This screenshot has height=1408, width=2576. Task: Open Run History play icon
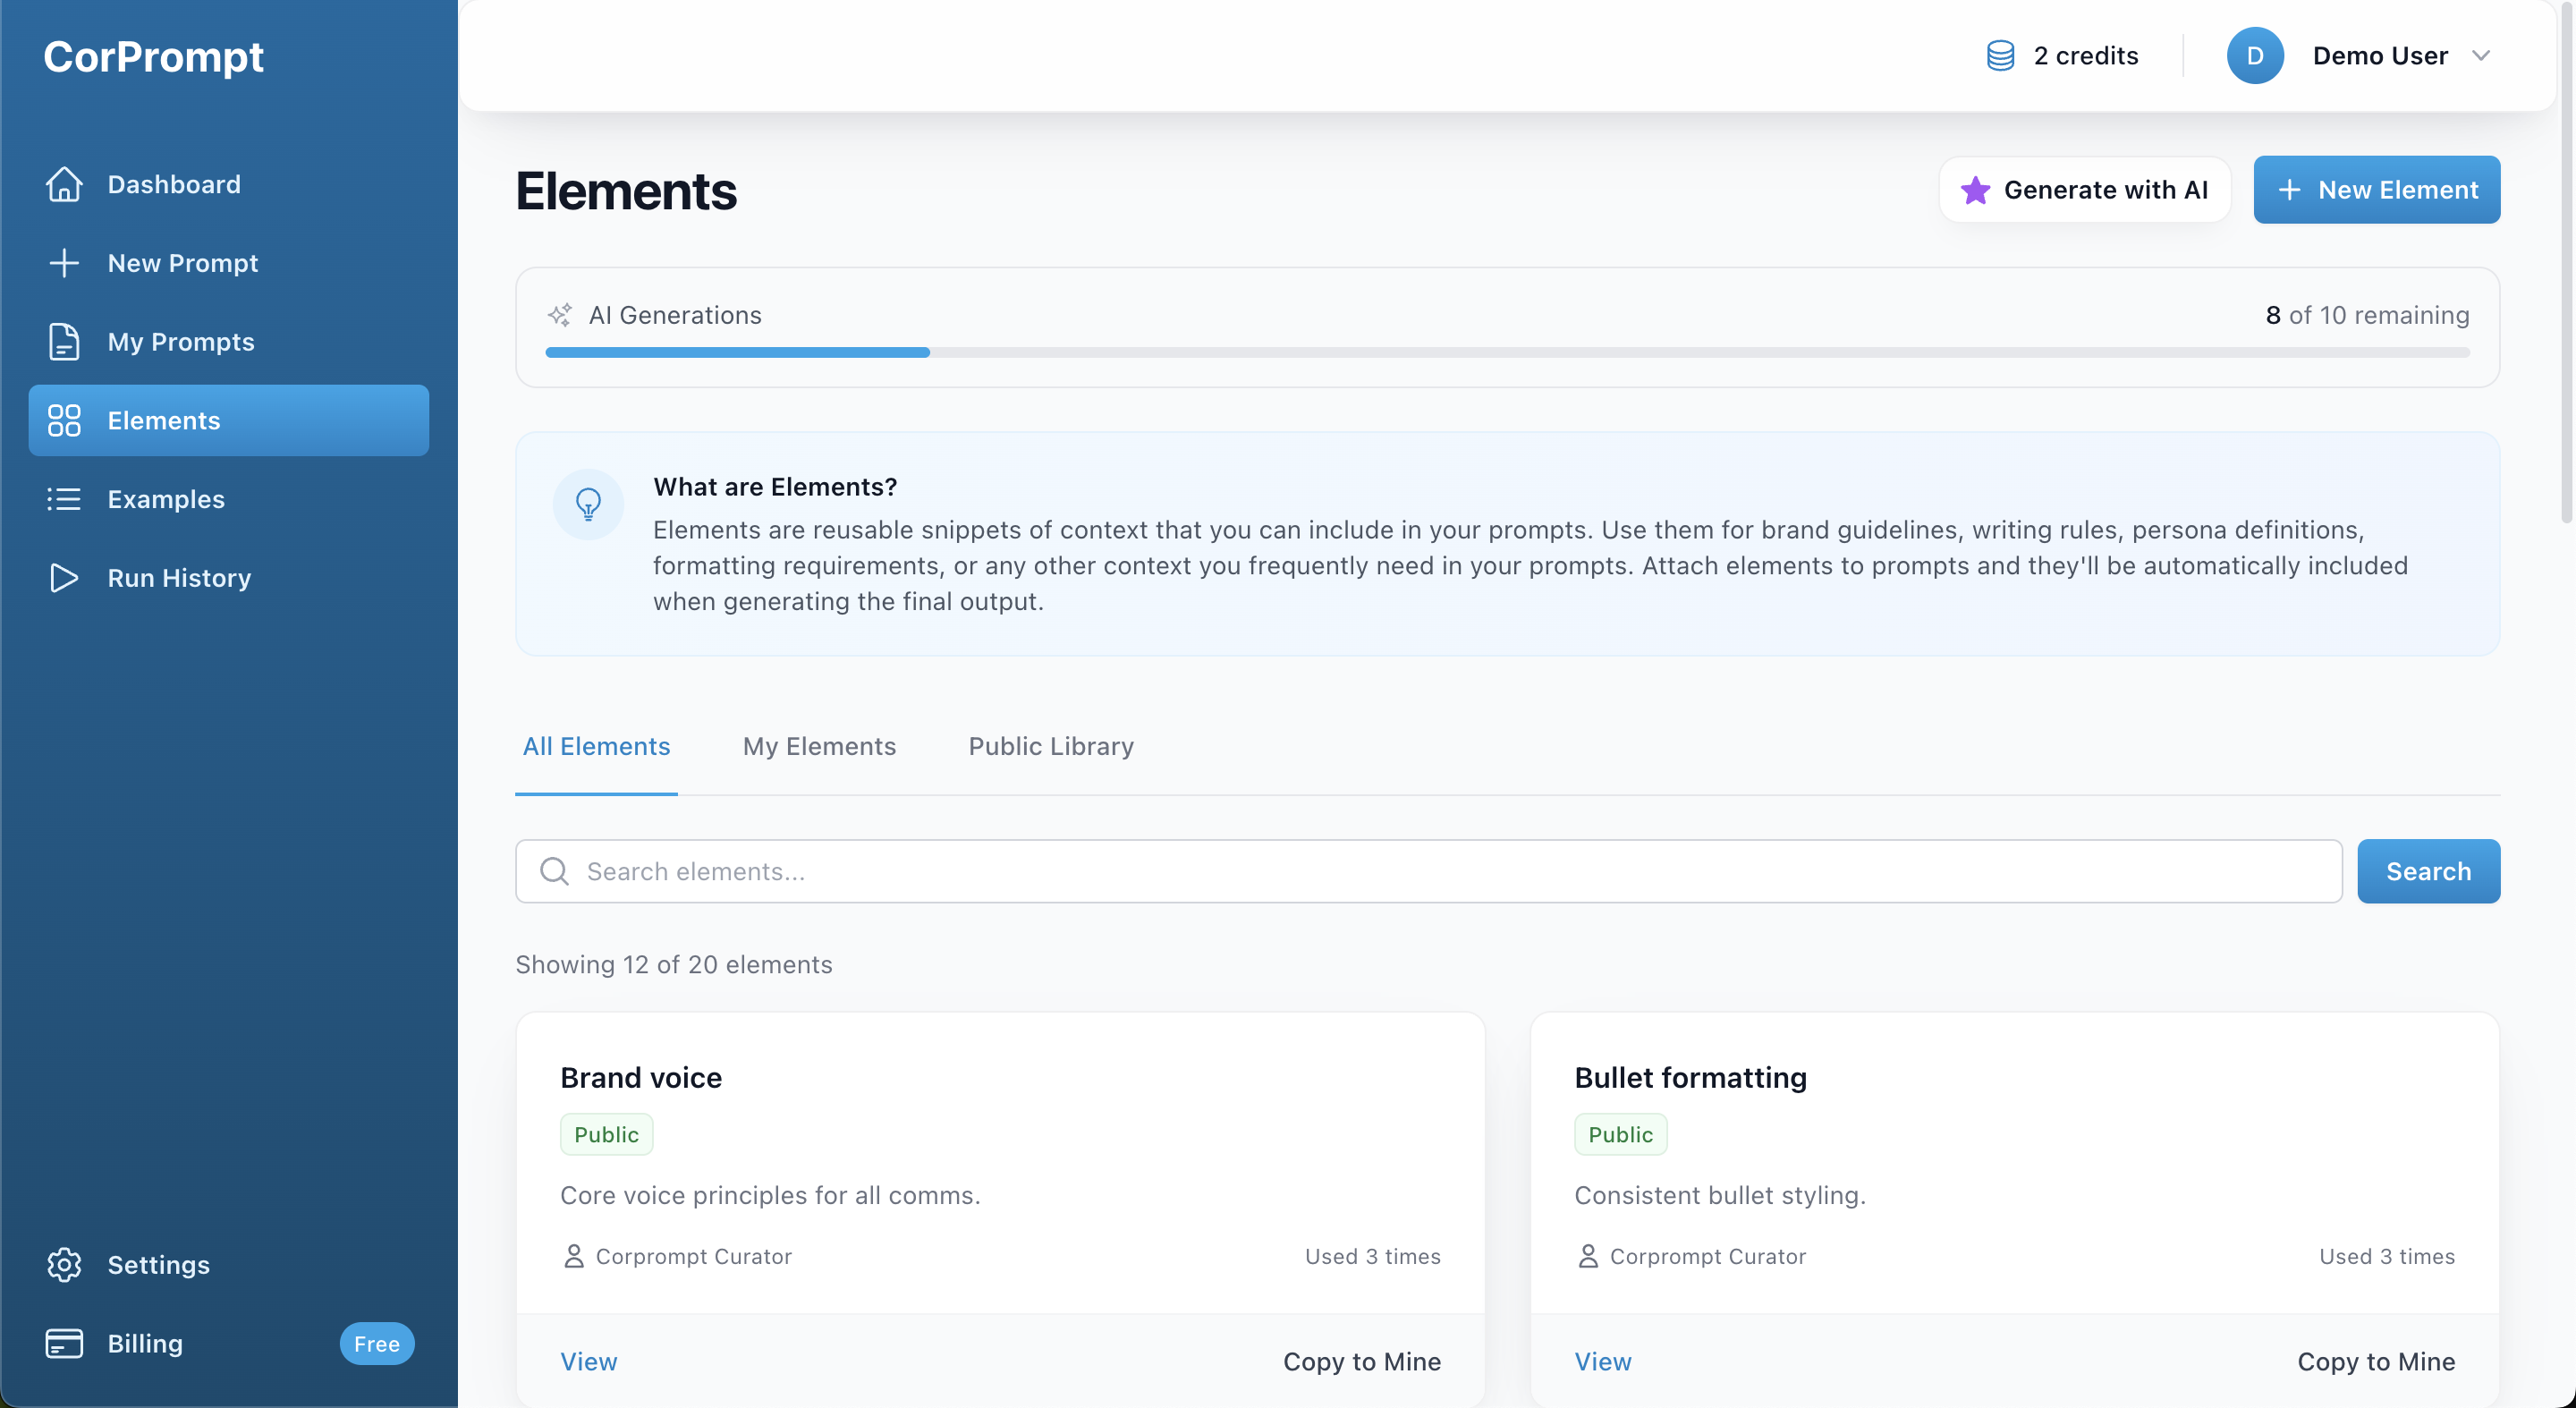64,578
